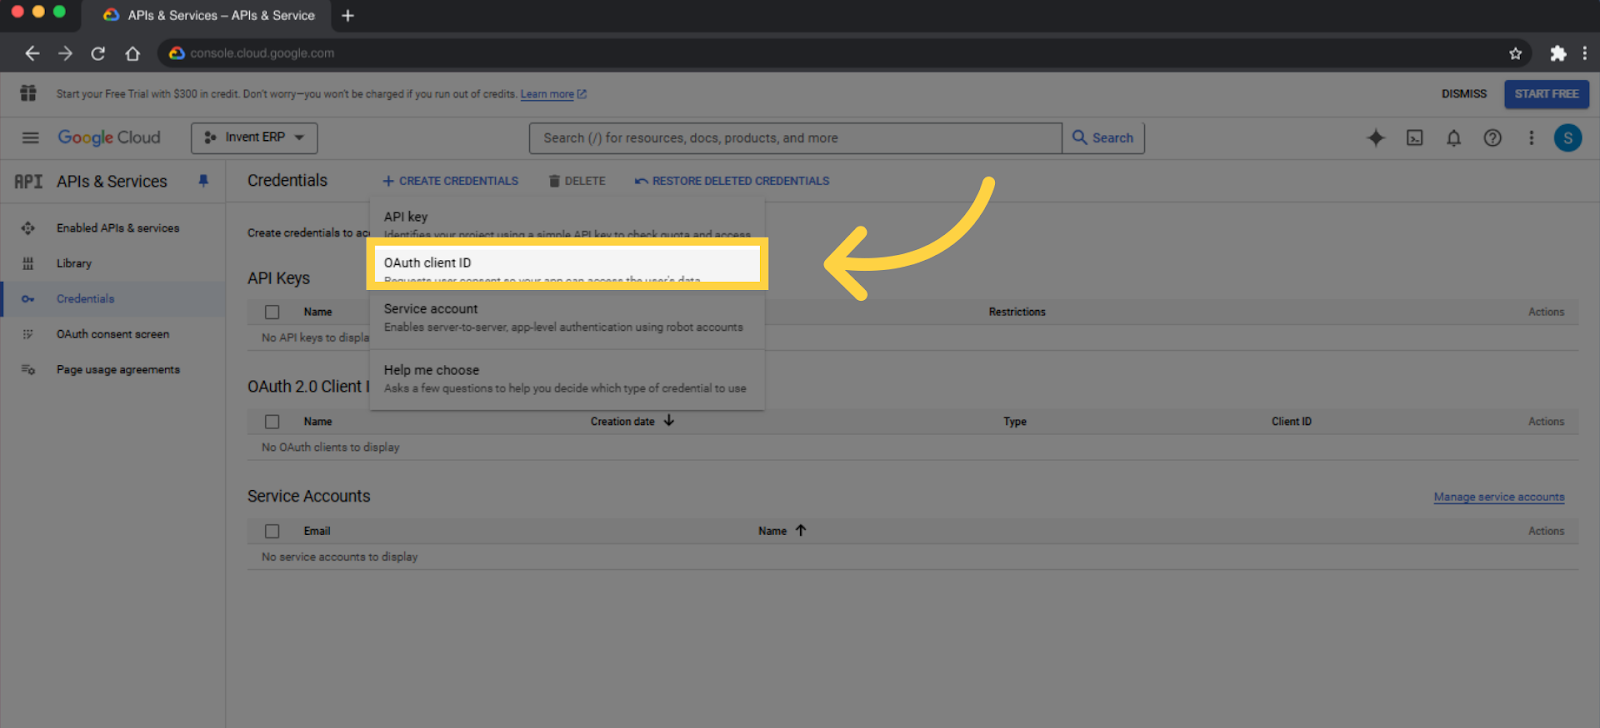Sort service accounts by Name arrow
The height and width of the screenshot is (728, 1600).
pos(801,531)
